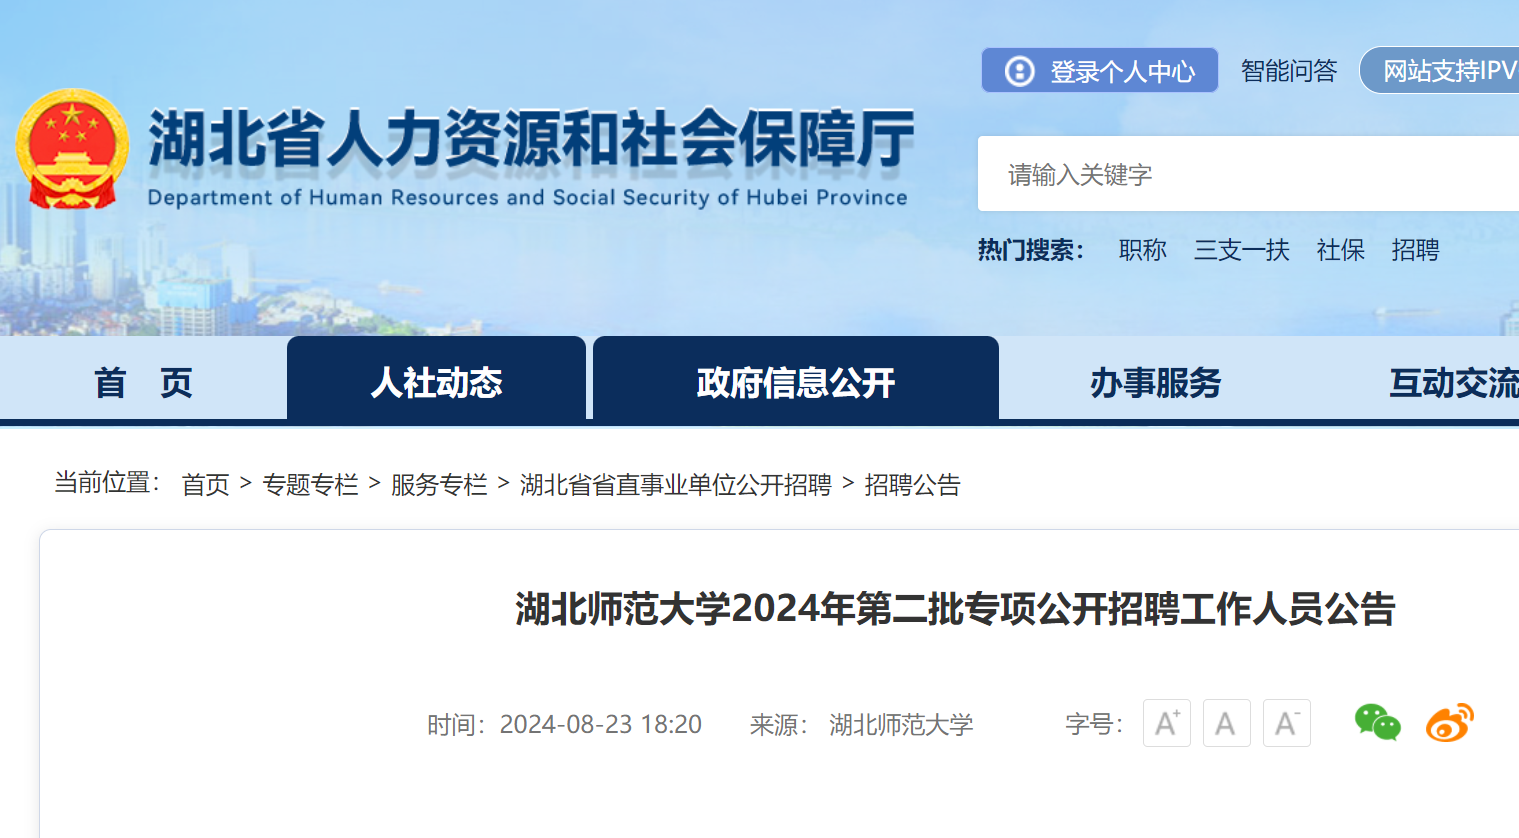Search hot keyword 职称
This screenshot has height=838, width=1519.
pos(1143,250)
